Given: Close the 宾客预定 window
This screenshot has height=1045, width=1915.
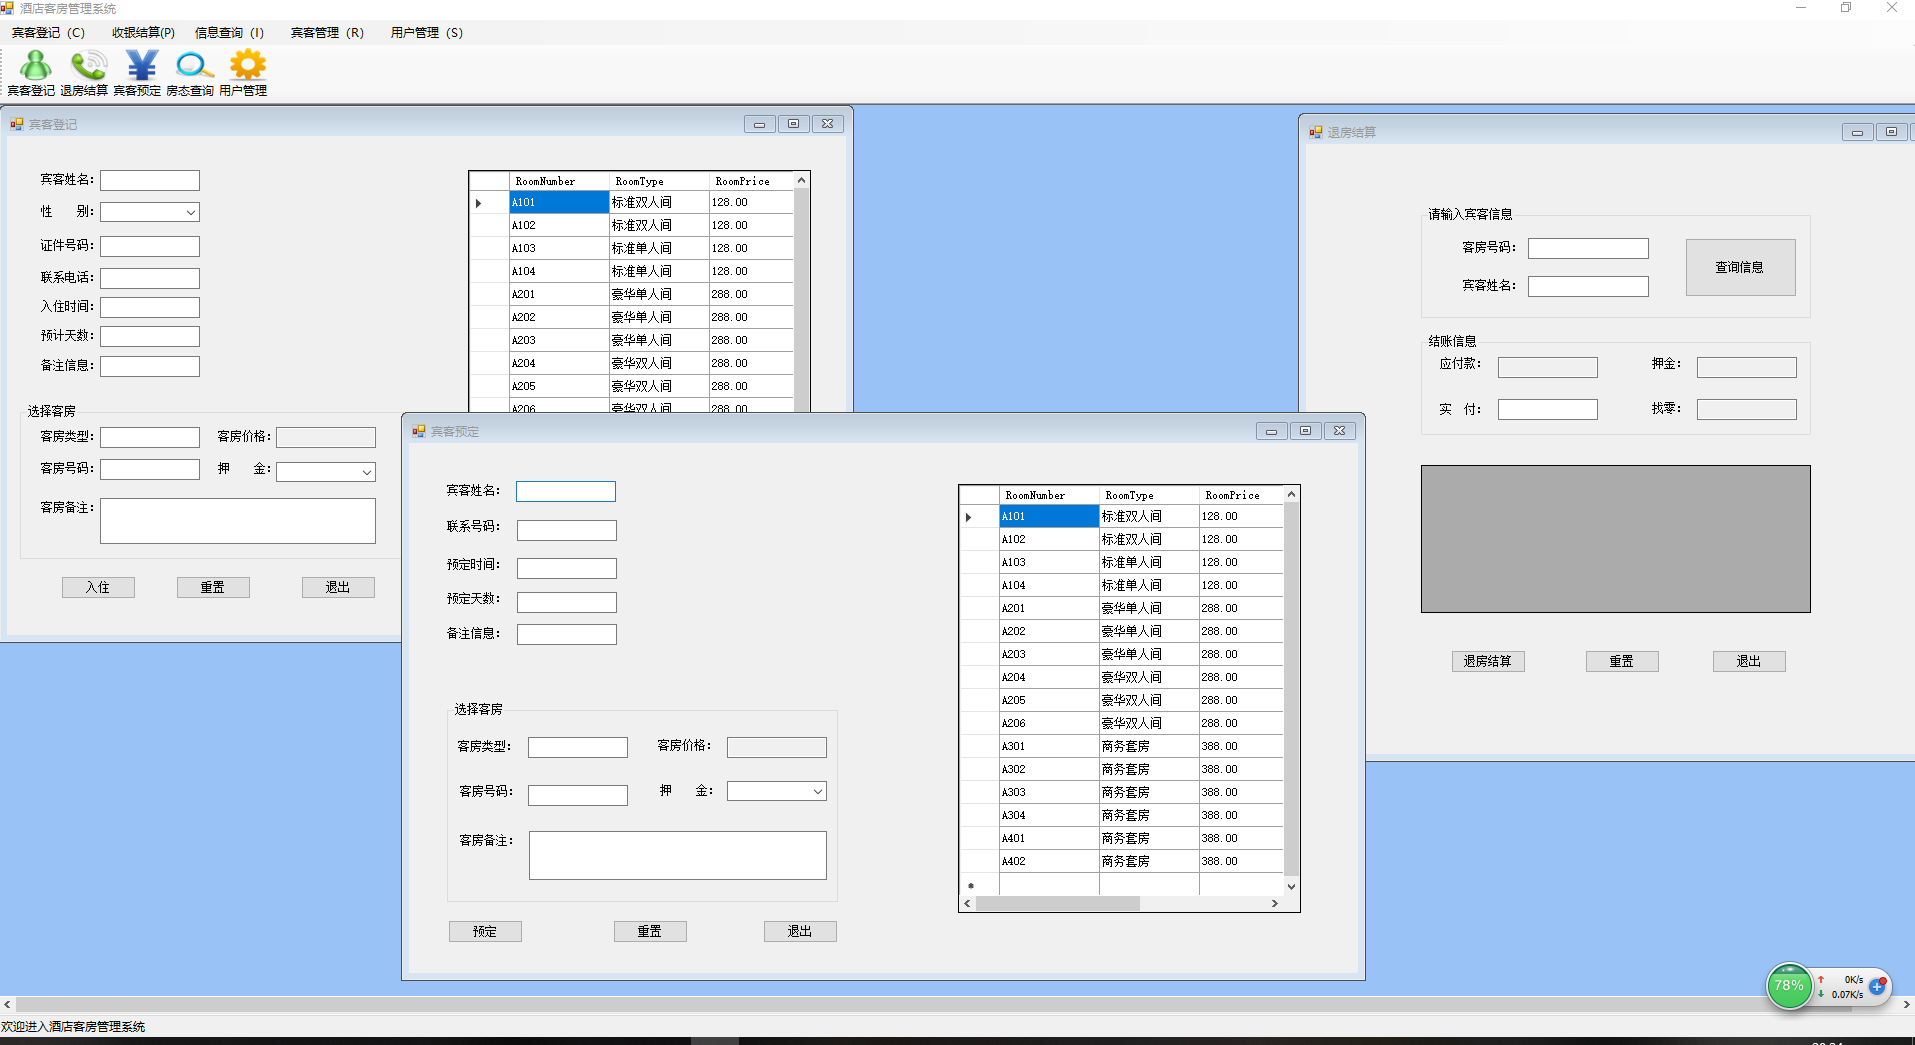Looking at the screenshot, I should (1339, 431).
